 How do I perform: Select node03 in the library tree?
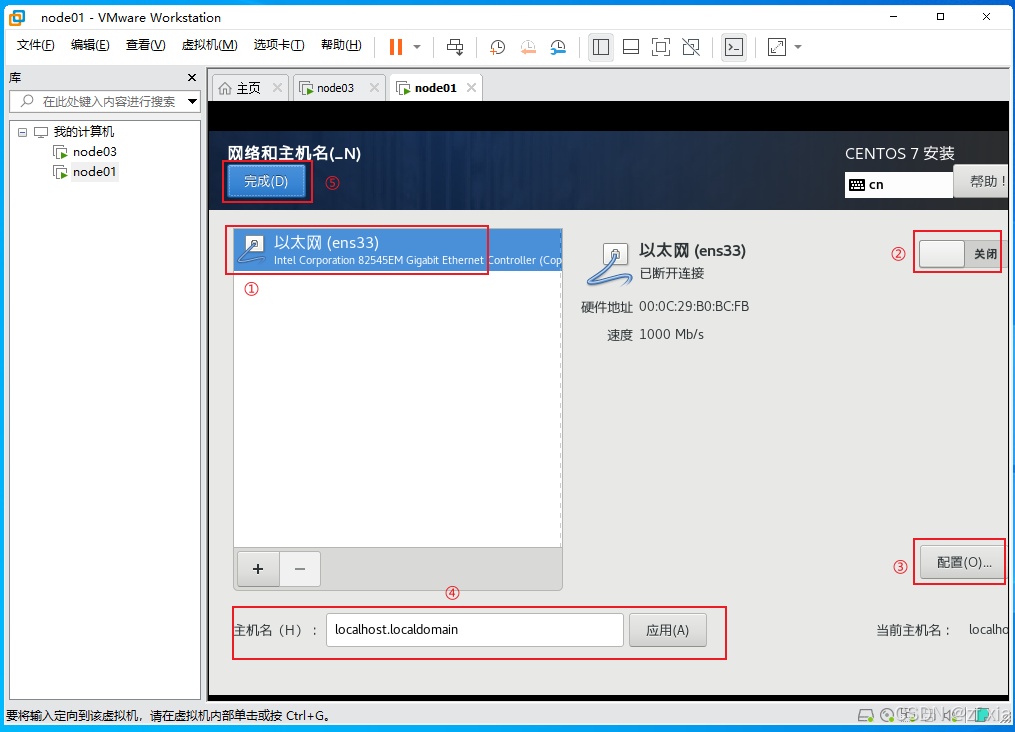95,151
